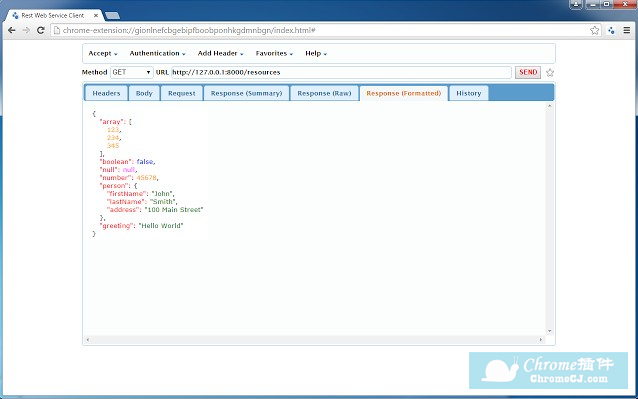Click the "Hello World" string value

tap(161, 226)
